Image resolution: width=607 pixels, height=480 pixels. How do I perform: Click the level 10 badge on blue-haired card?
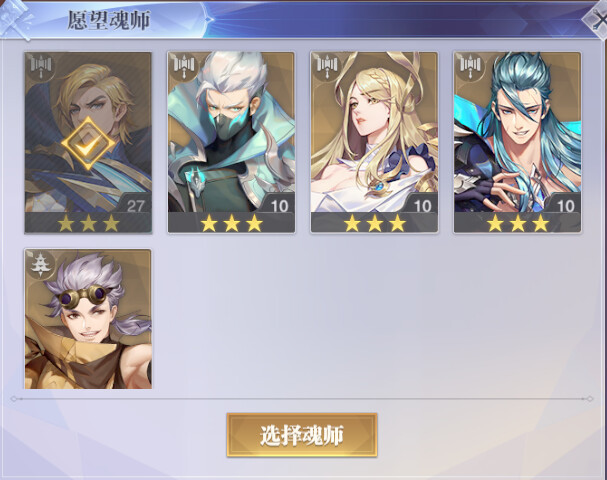(565, 206)
